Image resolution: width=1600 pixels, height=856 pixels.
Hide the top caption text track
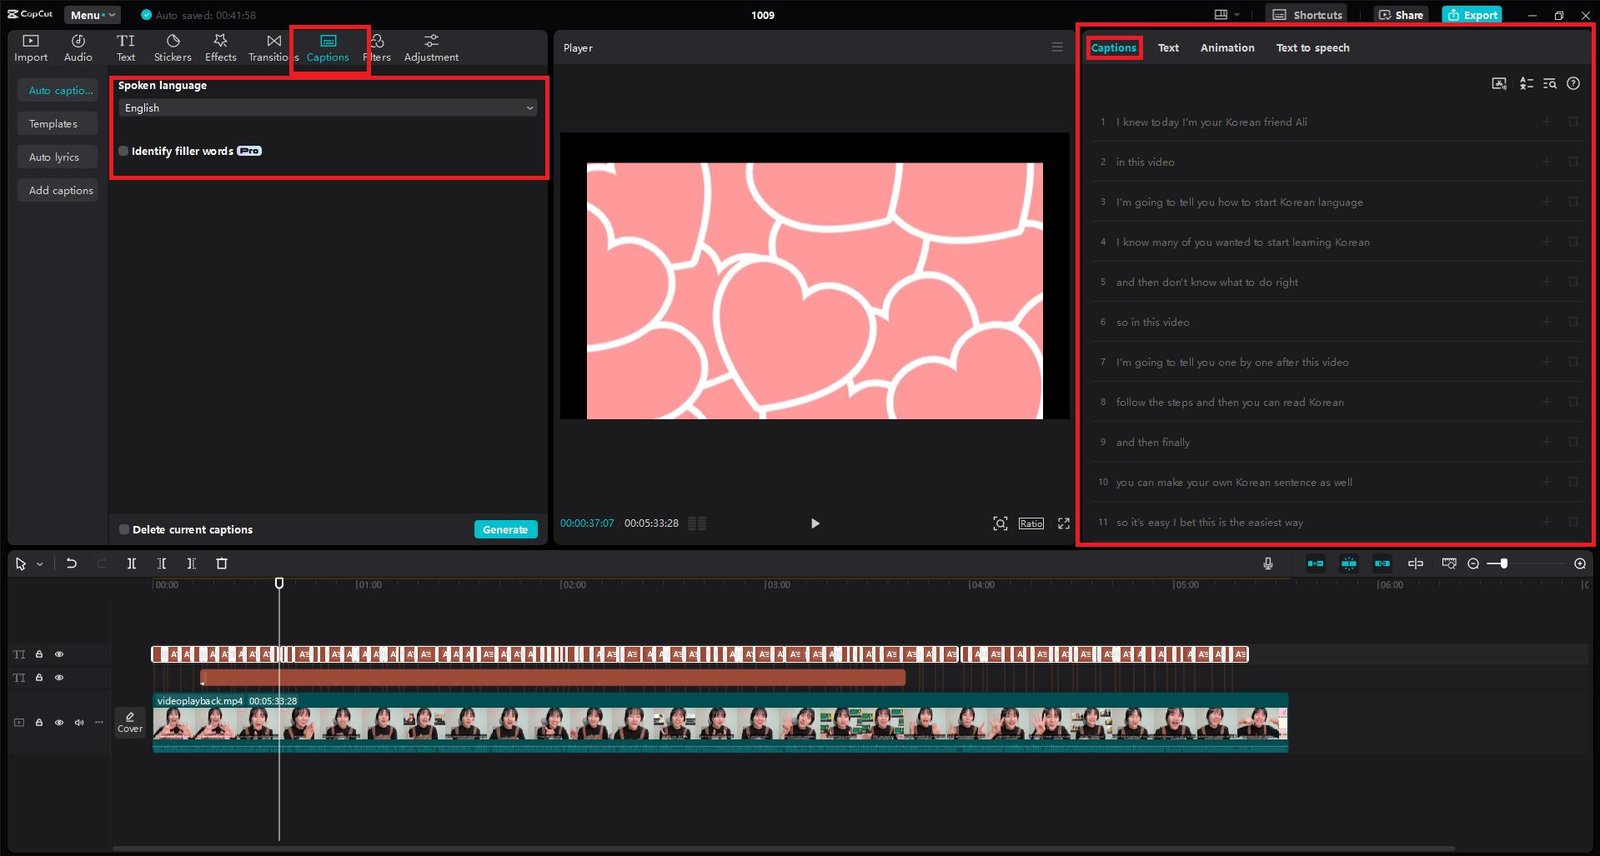tap(59, 654)
